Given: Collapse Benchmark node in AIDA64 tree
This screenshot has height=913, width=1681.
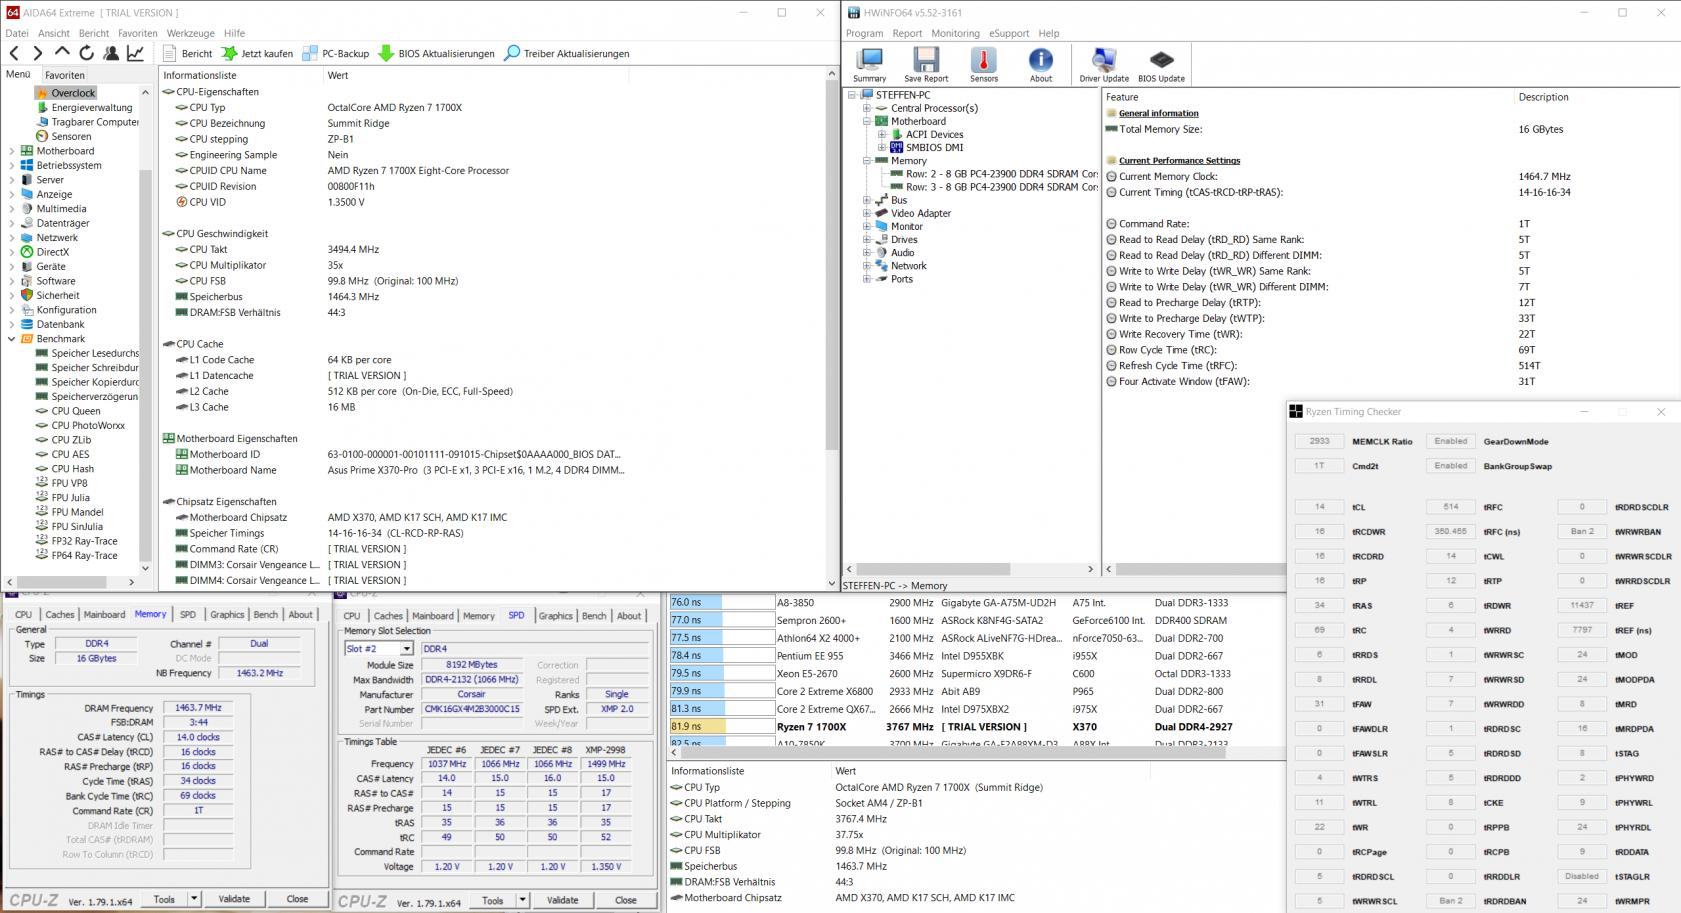Looking at the screenshot, I should point(11,339).
